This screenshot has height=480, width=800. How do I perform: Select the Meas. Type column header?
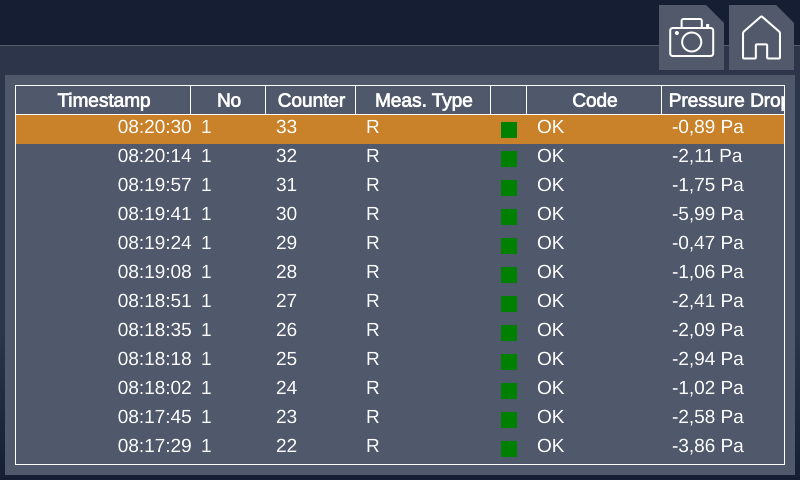[x=423, y=100]
